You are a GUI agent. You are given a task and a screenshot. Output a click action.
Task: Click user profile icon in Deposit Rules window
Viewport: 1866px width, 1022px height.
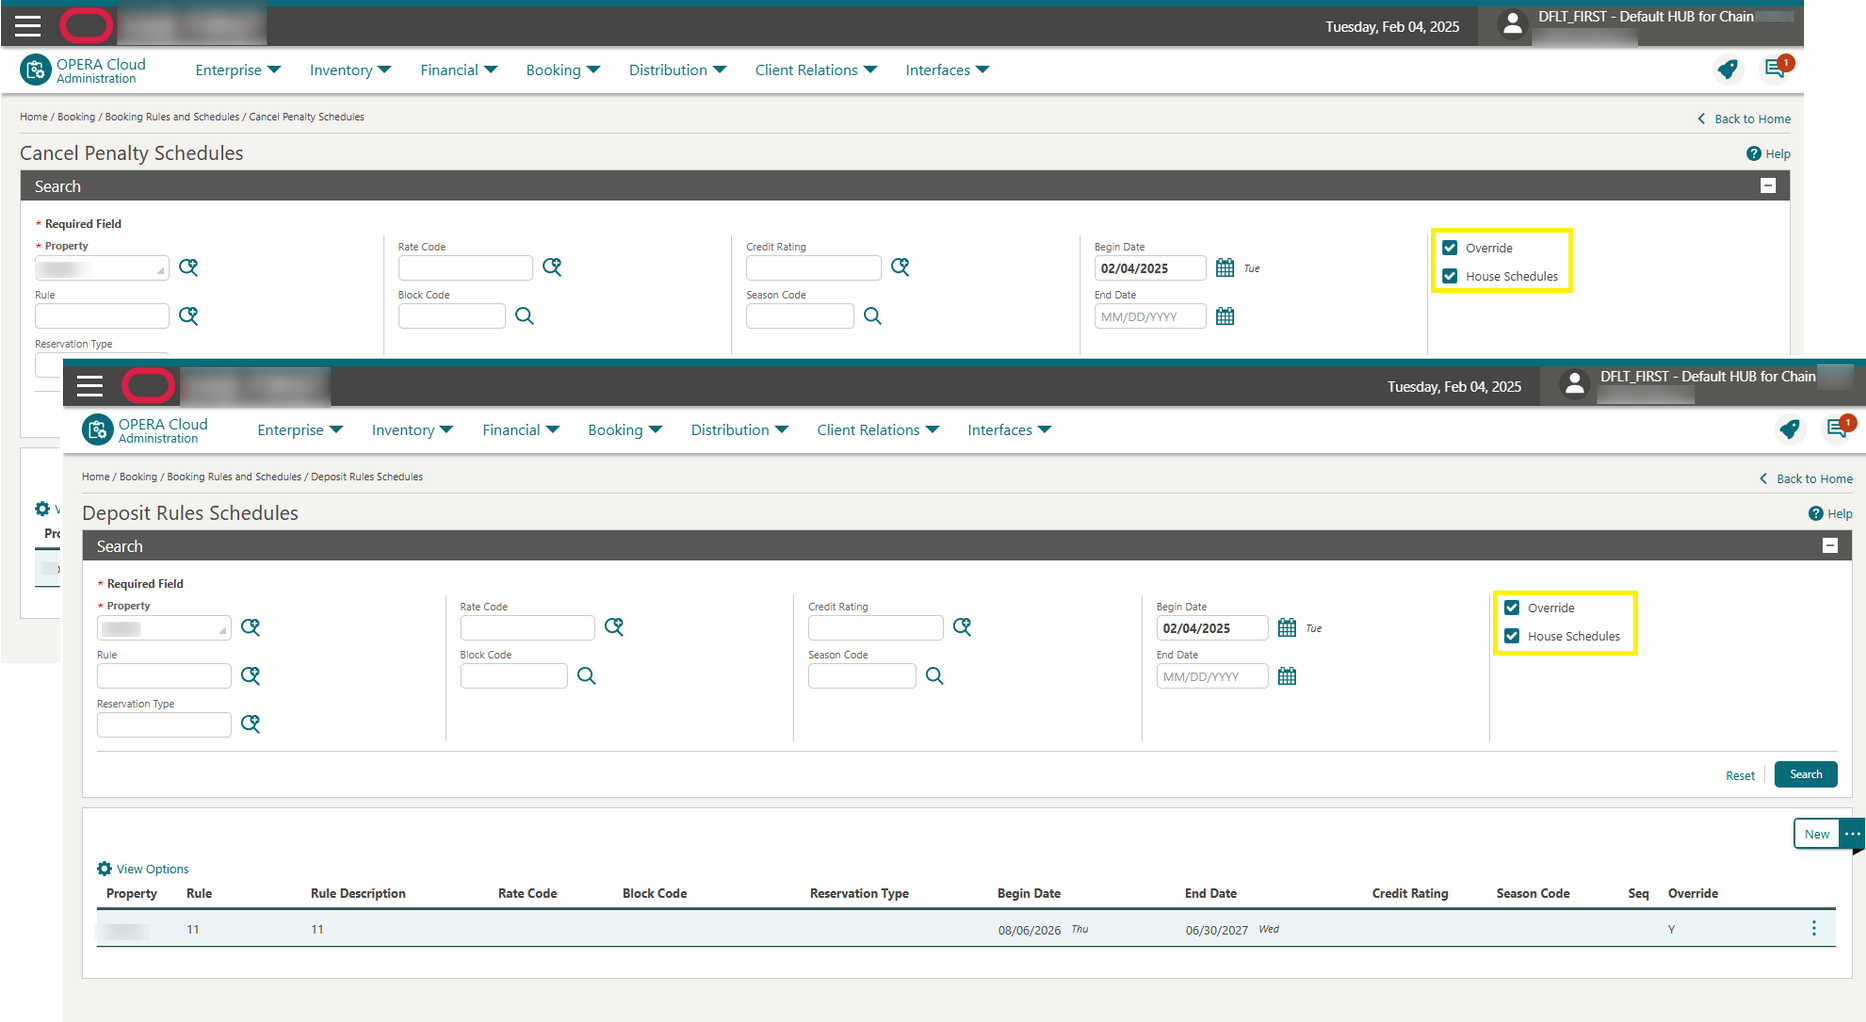(x=1574, y=384)
